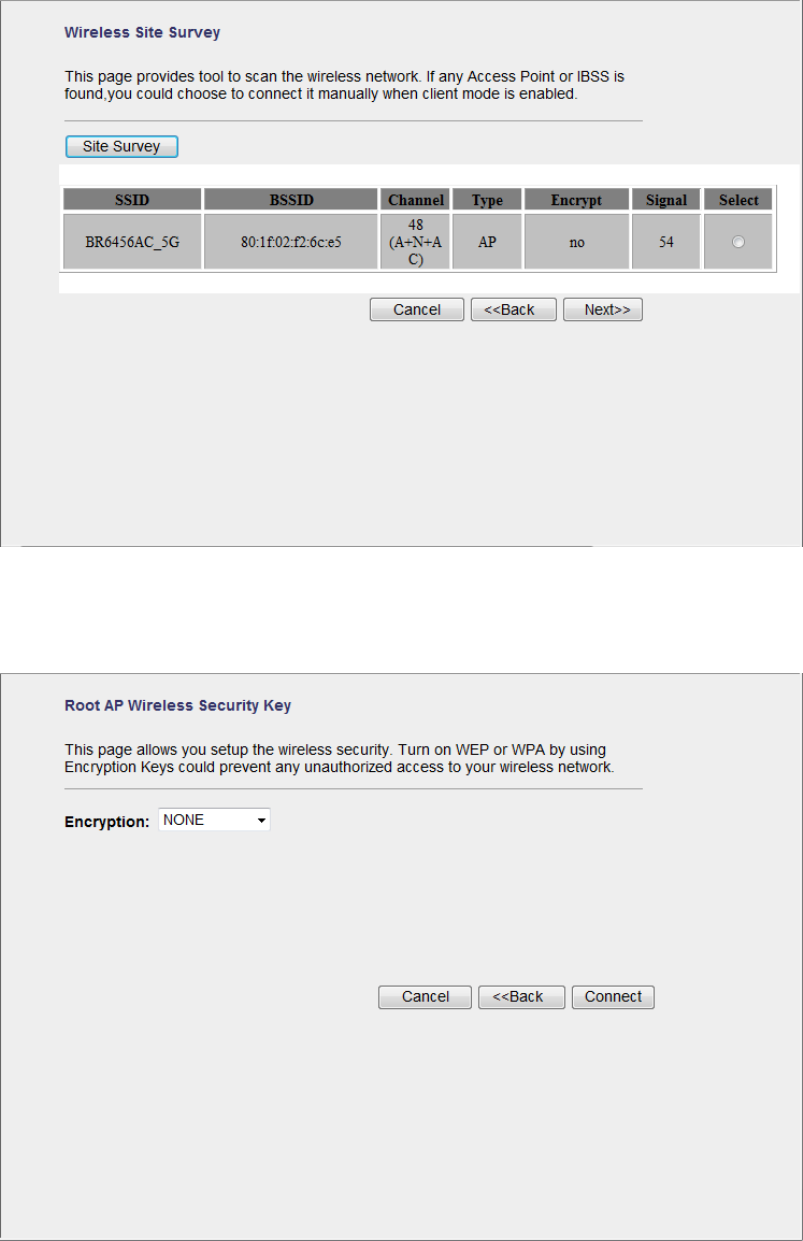Click the Type column header
Image resolution: width=803 pixels, height=1241 pixels.
(x=487, y=200)
